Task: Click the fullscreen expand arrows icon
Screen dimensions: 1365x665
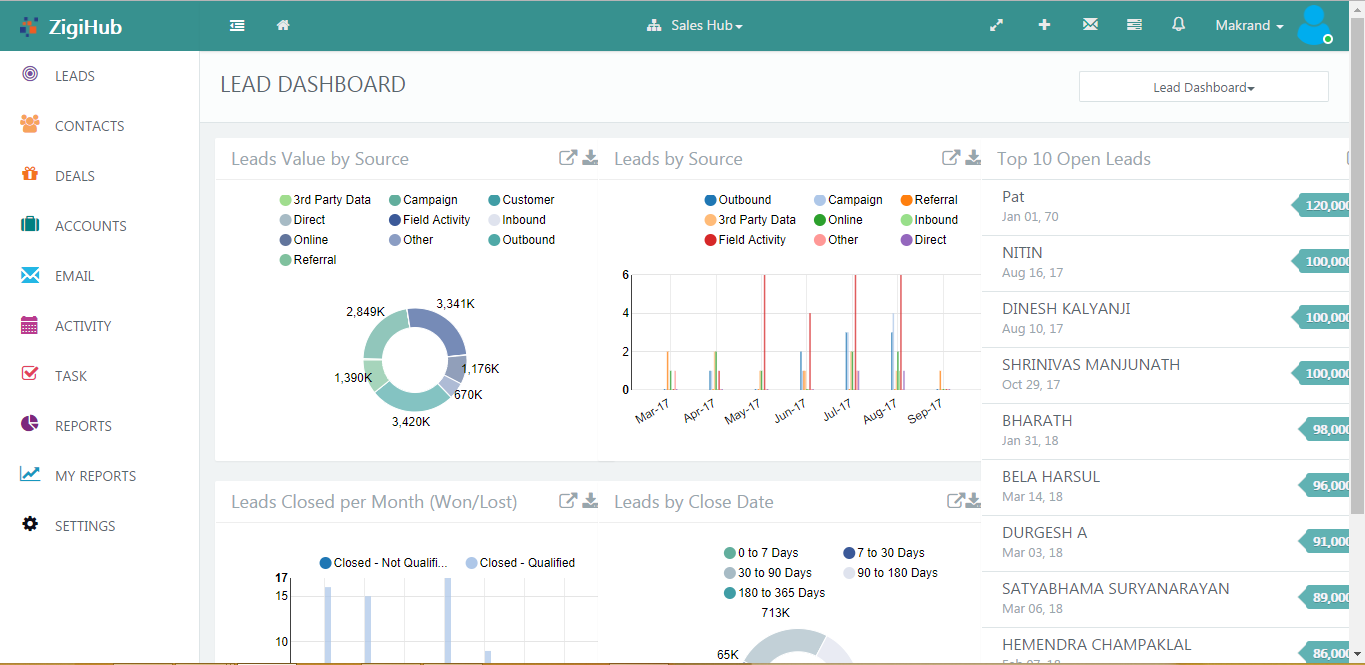Action: pyautogui.click(x=996, y=25)
